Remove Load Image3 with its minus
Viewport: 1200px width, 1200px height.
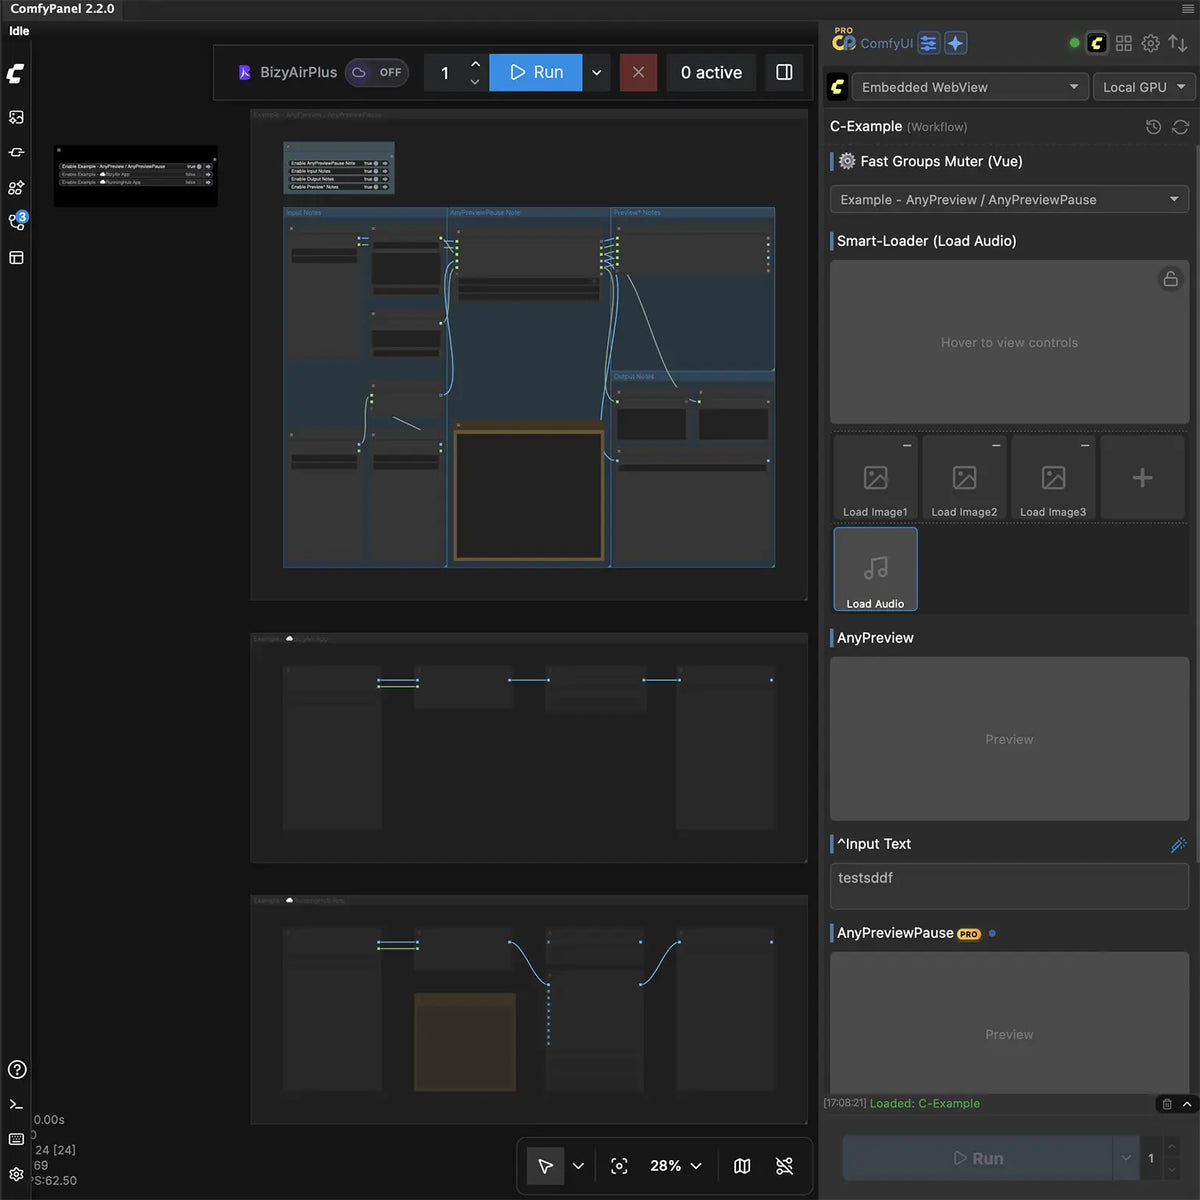tap(1085, 445)
